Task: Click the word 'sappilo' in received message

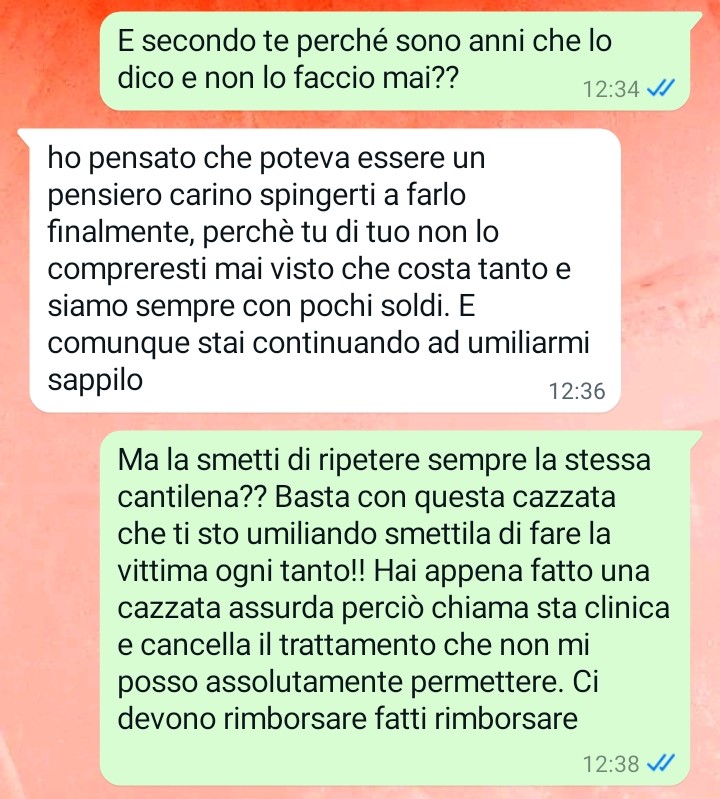Action: click(95, 380)
